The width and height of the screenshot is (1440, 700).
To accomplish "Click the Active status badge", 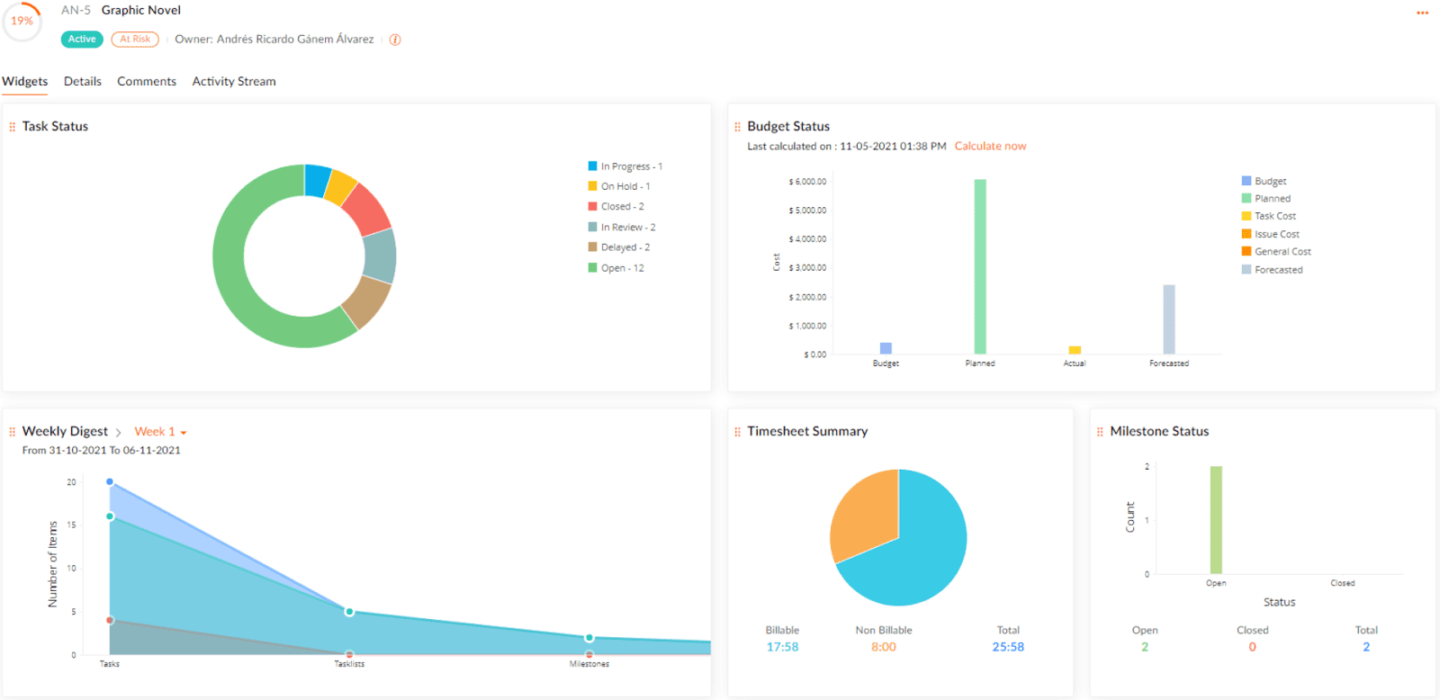I will tap(82, 40).
